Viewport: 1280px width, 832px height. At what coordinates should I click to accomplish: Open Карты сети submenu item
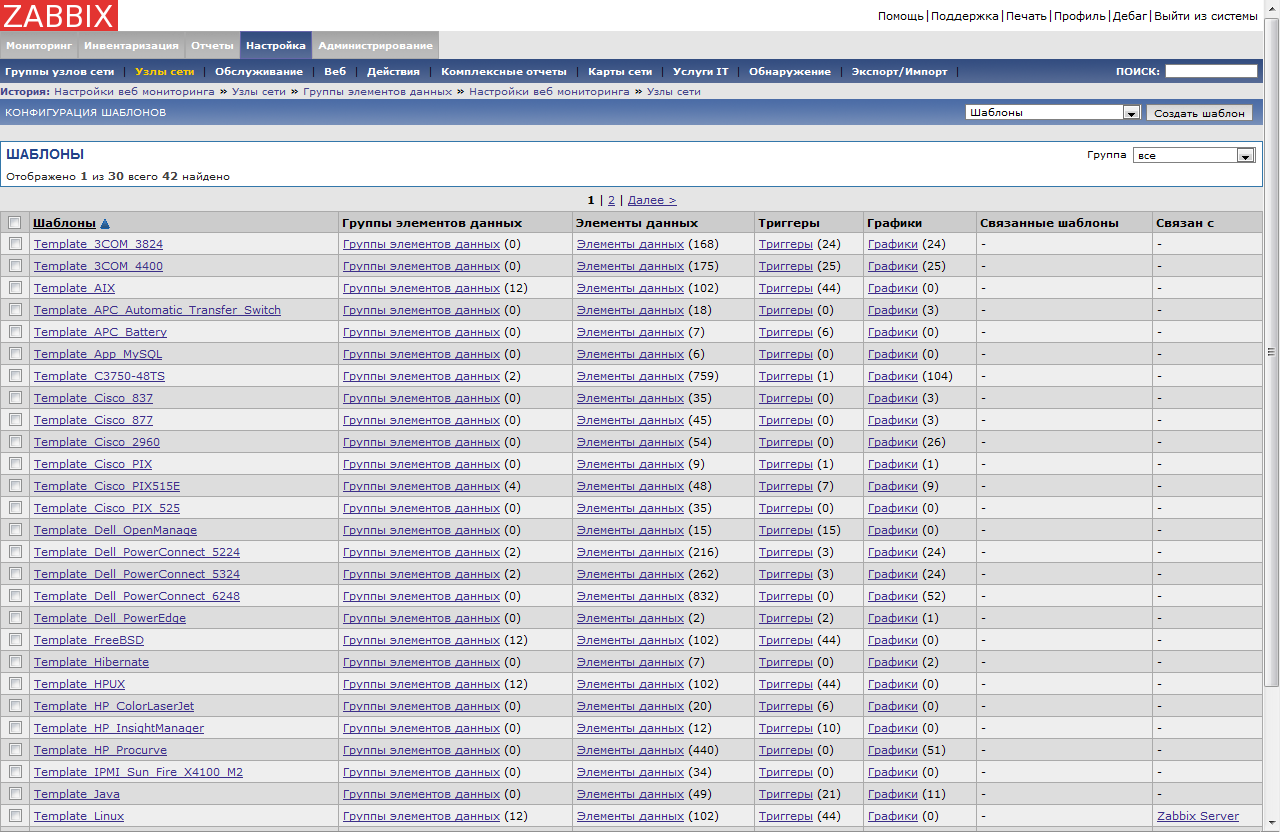[x=620, y=72]
